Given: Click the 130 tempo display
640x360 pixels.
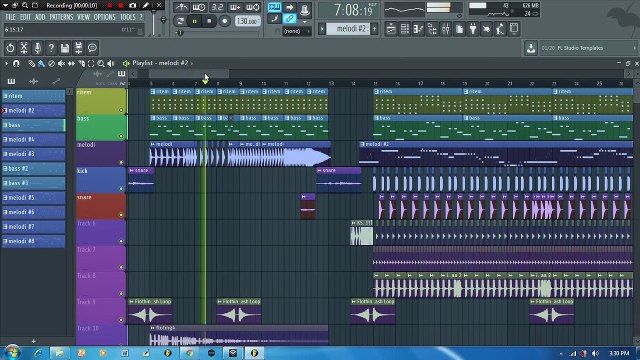Looking at the screenshot, I should click(247, 21).
